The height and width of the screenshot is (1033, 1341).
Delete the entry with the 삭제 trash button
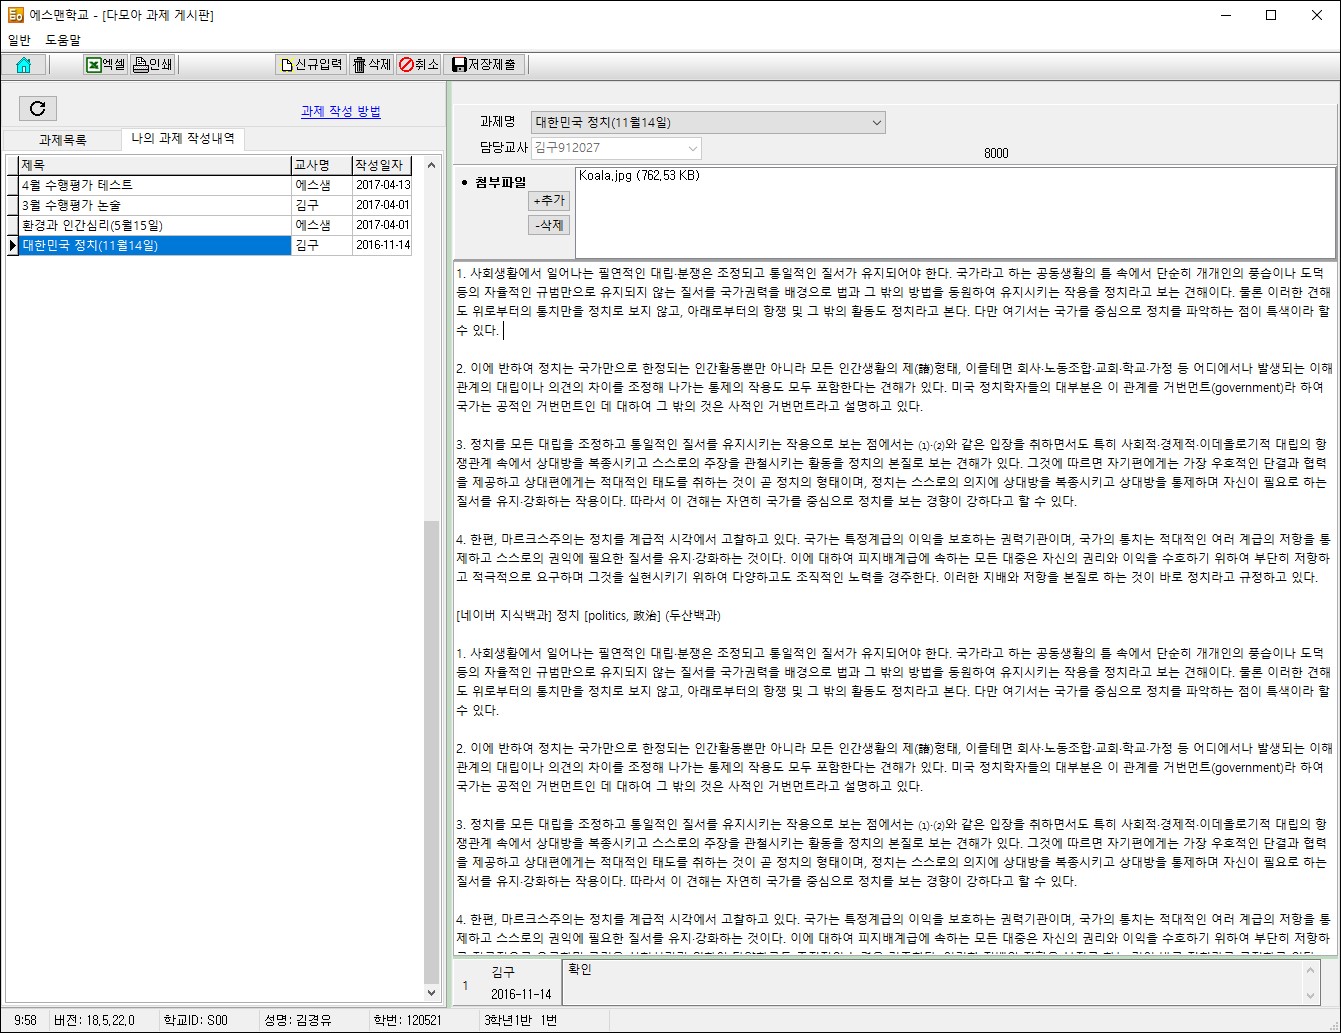point(372,65)
